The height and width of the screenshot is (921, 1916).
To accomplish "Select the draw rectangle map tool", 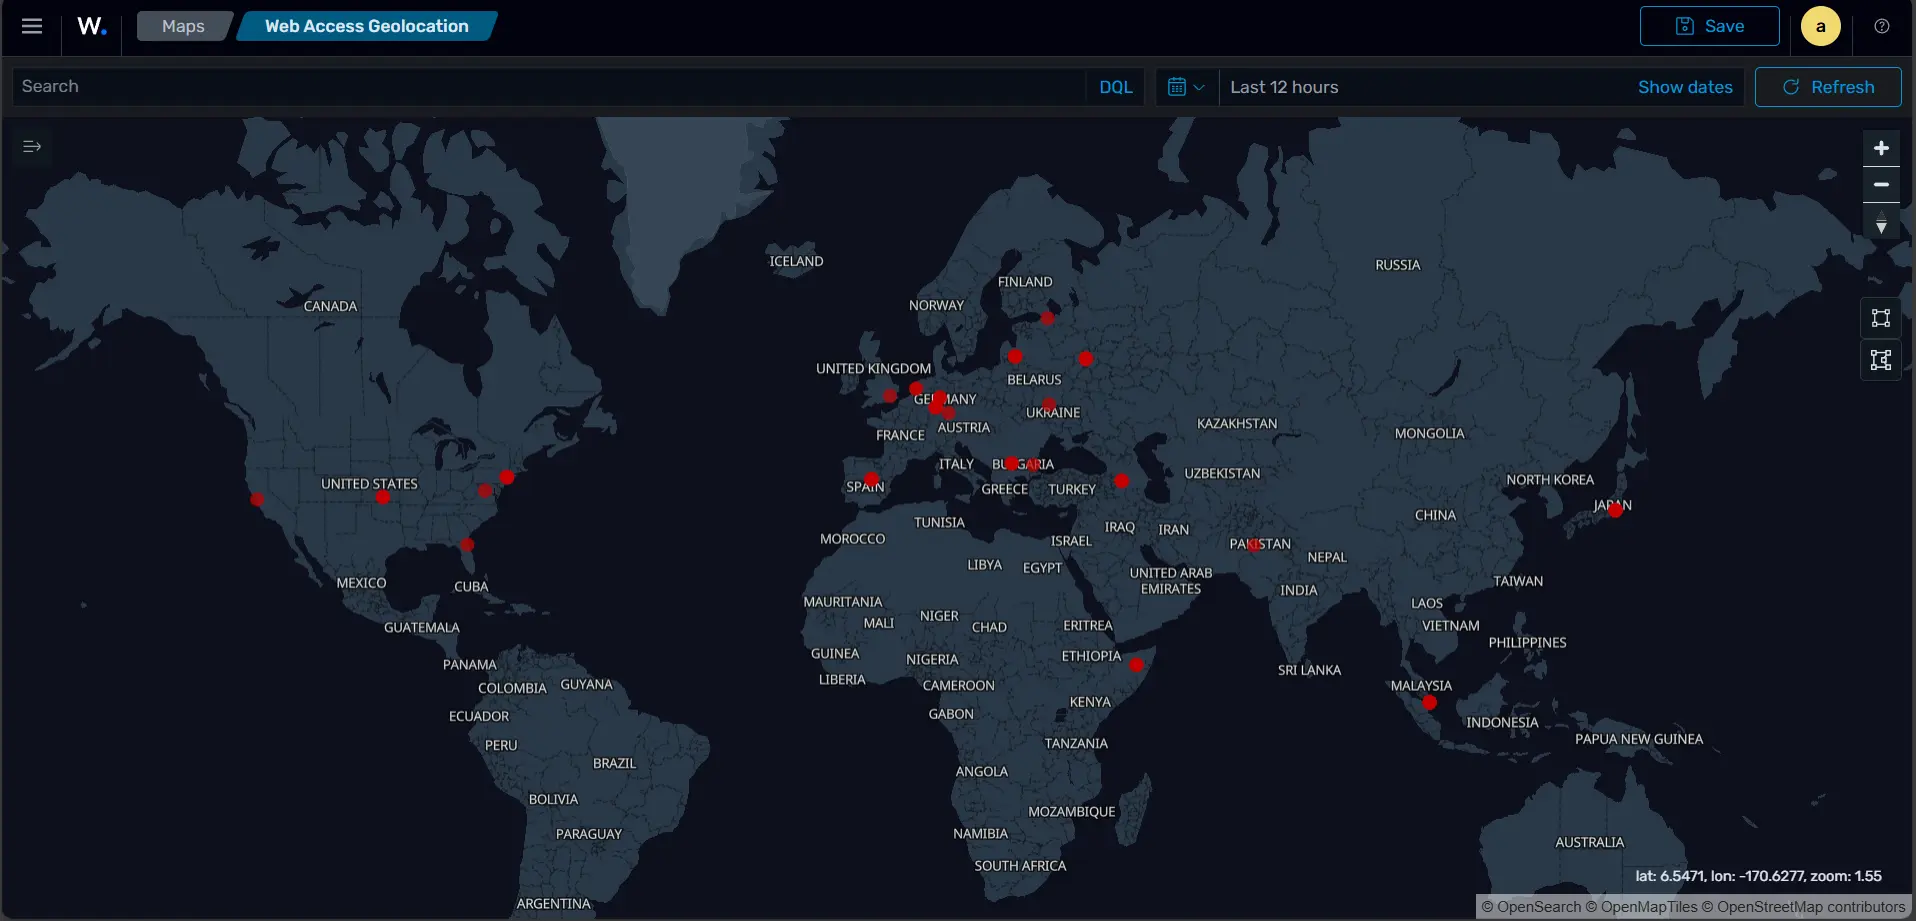I will [x=1881, y=317].
